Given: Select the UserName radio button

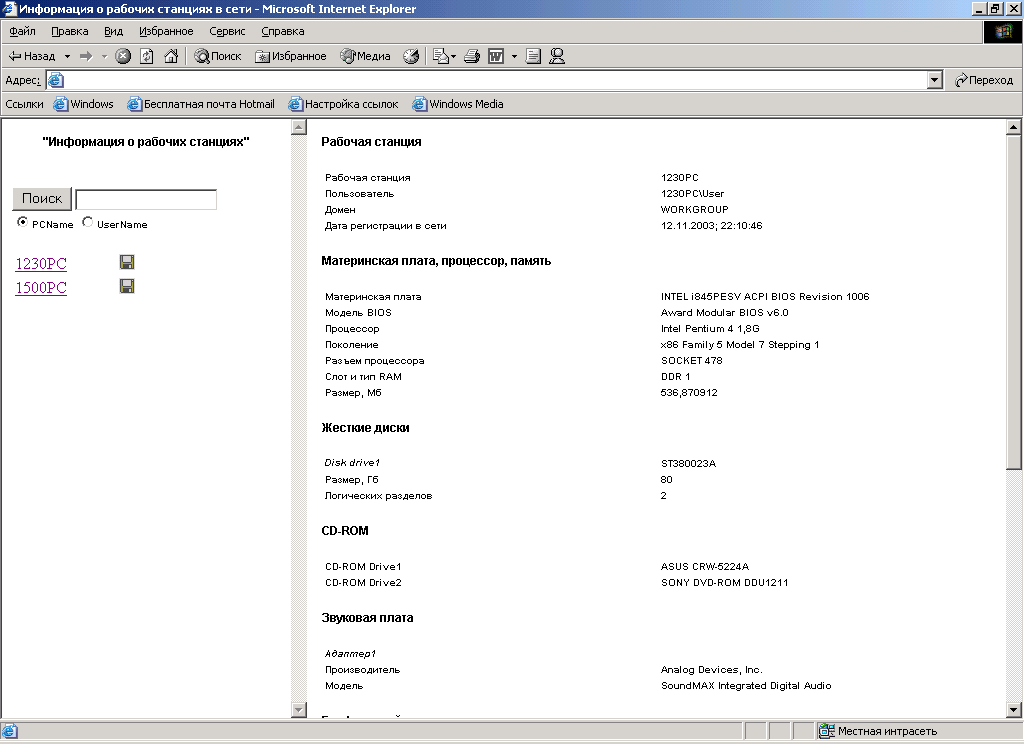Looking at the screenshot, I should pyautogui.click(x=88, y=222).
